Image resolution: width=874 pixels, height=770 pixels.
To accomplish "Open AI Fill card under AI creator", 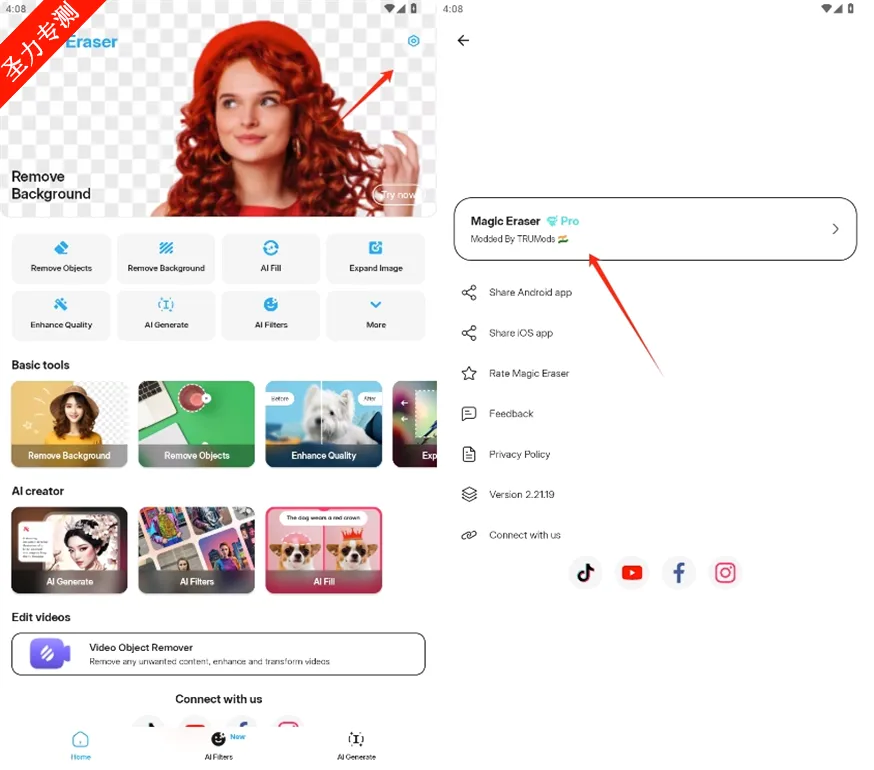I will (324, 550).
